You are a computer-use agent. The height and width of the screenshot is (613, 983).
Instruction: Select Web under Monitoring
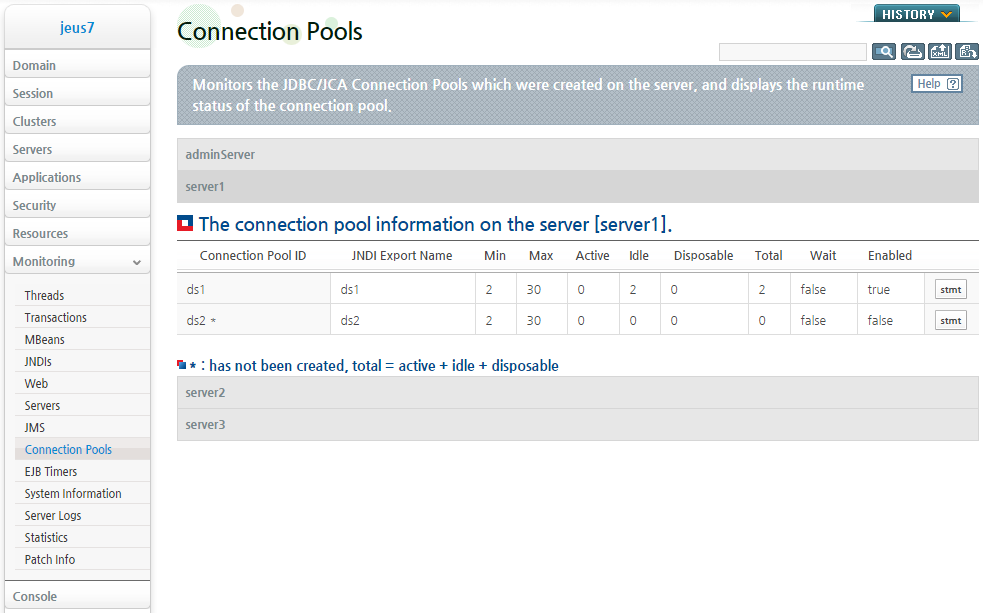(82, 383)
